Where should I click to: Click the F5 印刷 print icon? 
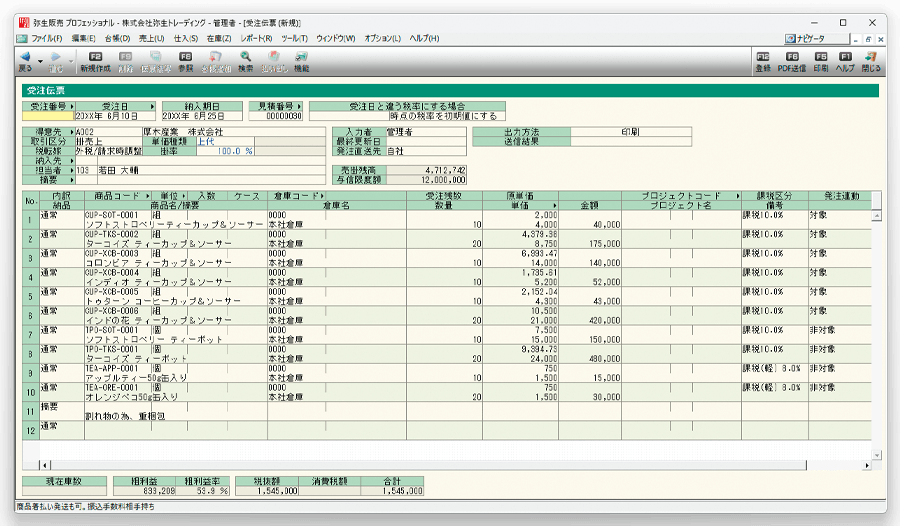[821, 56]
